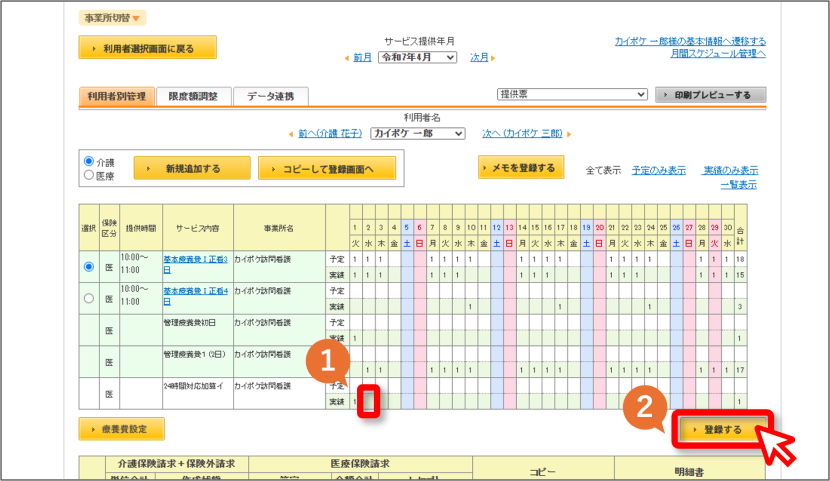Click the orange arrow beside 事業所切替
This screenshot has height=481, width=830.
pos(136,19)
